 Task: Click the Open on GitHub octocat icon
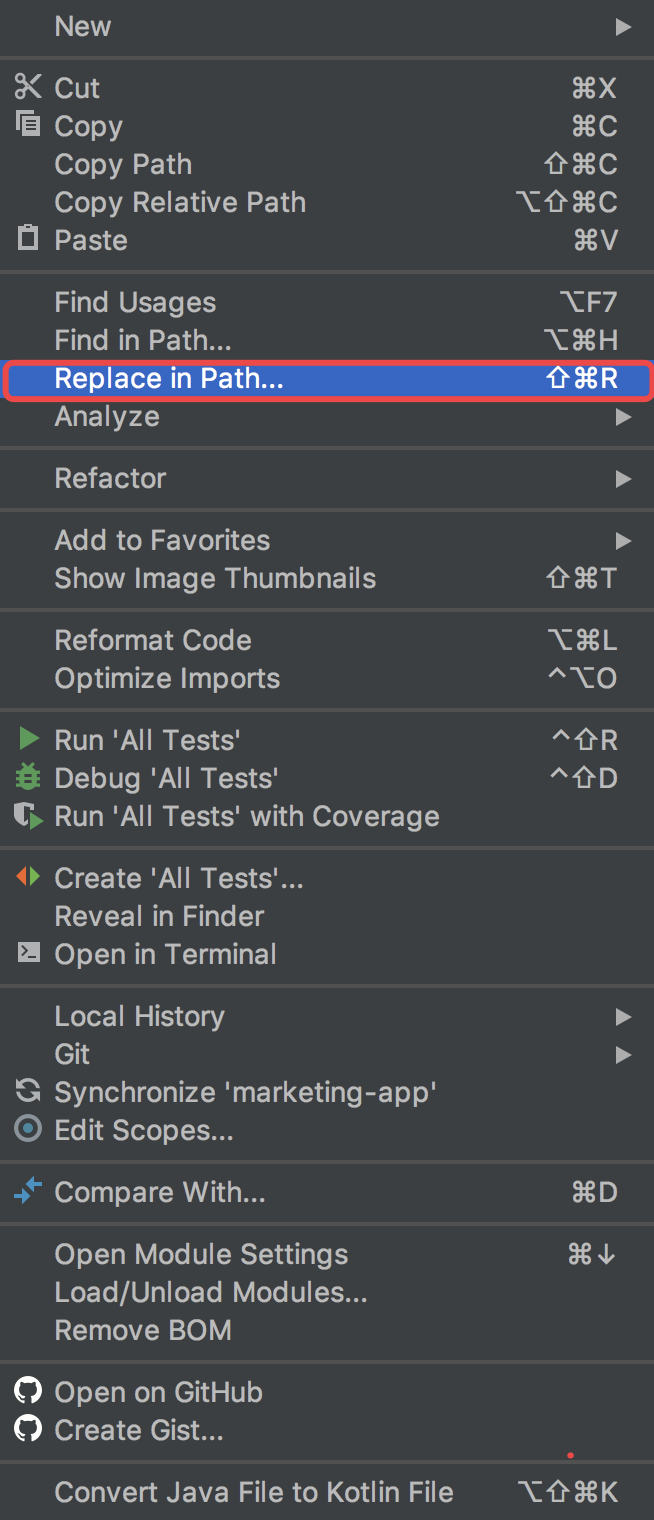28,1391
